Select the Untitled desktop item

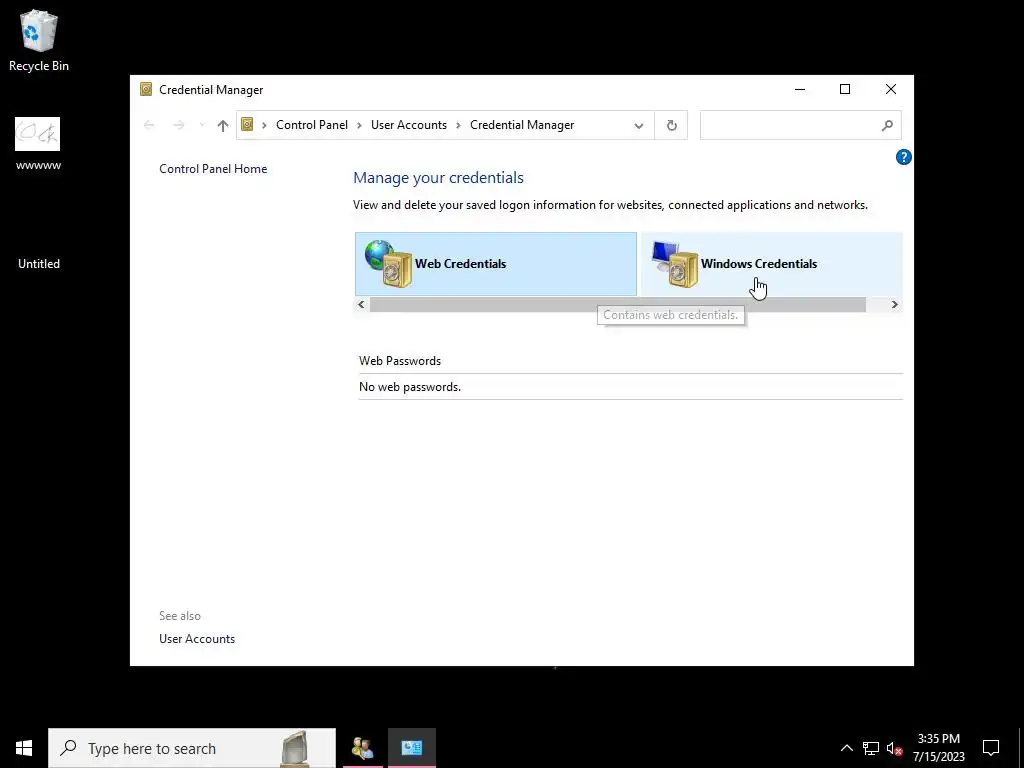click(39, 263)
